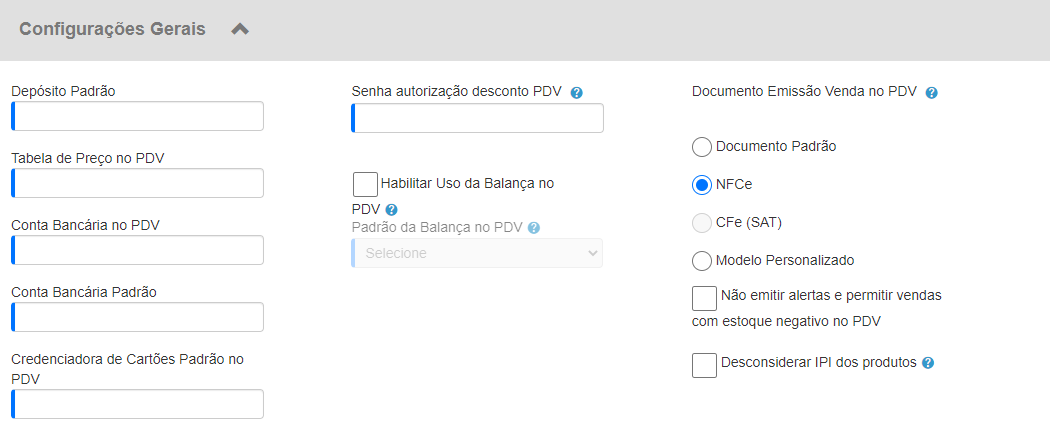Click the Tabela de Preço no PDV field
This screenshot has width=1050, height=431.
pos(137,183)
